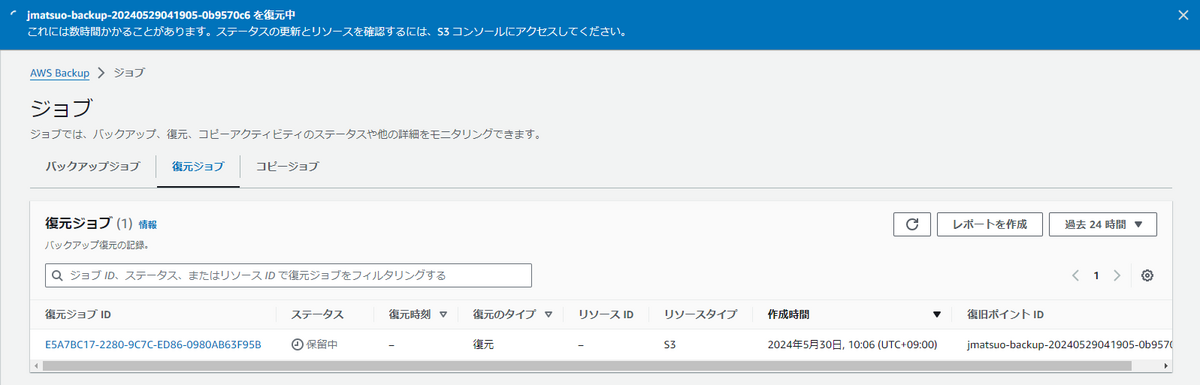Click the S3 resource type cell
Viewport: 1200px width, 385px height.
point(670,344)
